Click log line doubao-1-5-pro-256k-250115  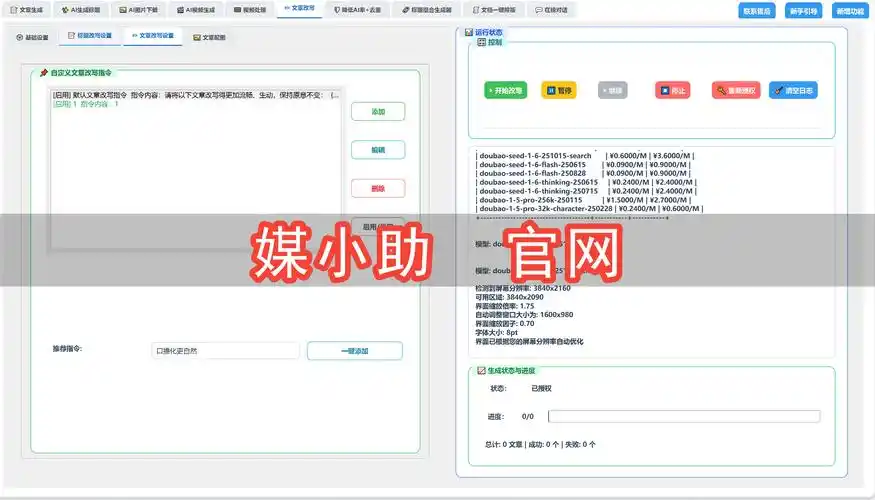(583, 200)
